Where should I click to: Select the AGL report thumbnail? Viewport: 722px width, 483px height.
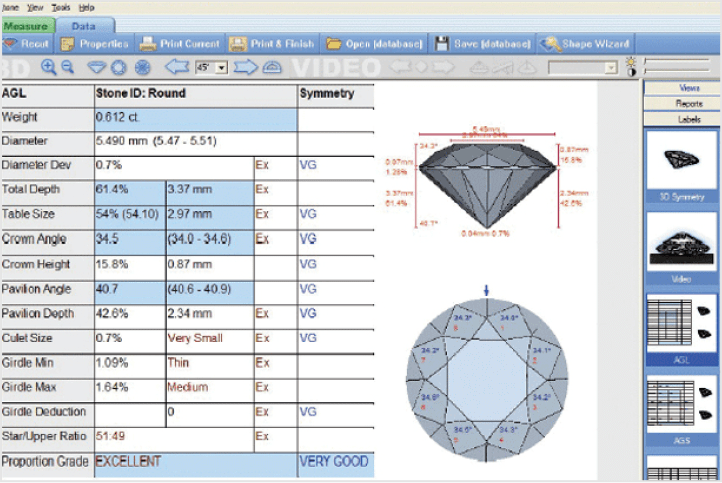(x=681, y=325)
